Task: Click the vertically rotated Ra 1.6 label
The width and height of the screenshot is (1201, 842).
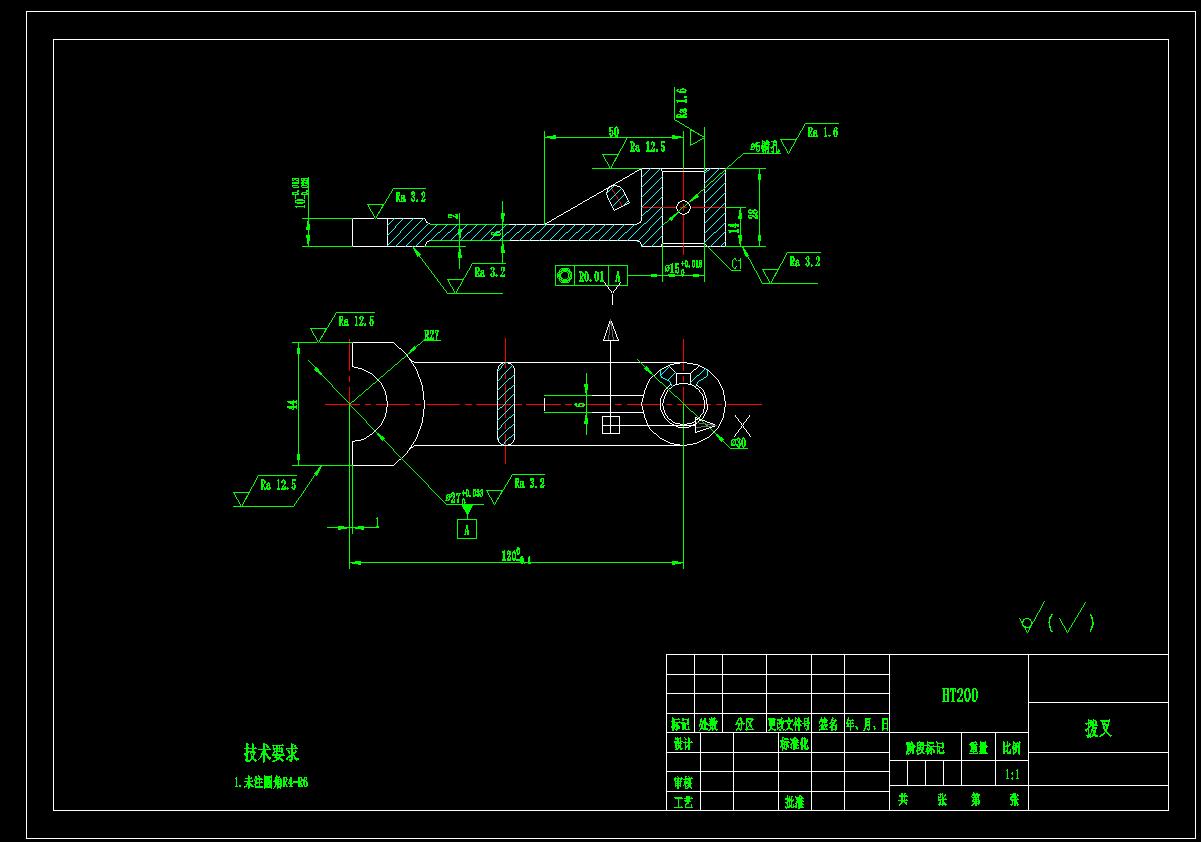Action: click(x=681, y=104)
